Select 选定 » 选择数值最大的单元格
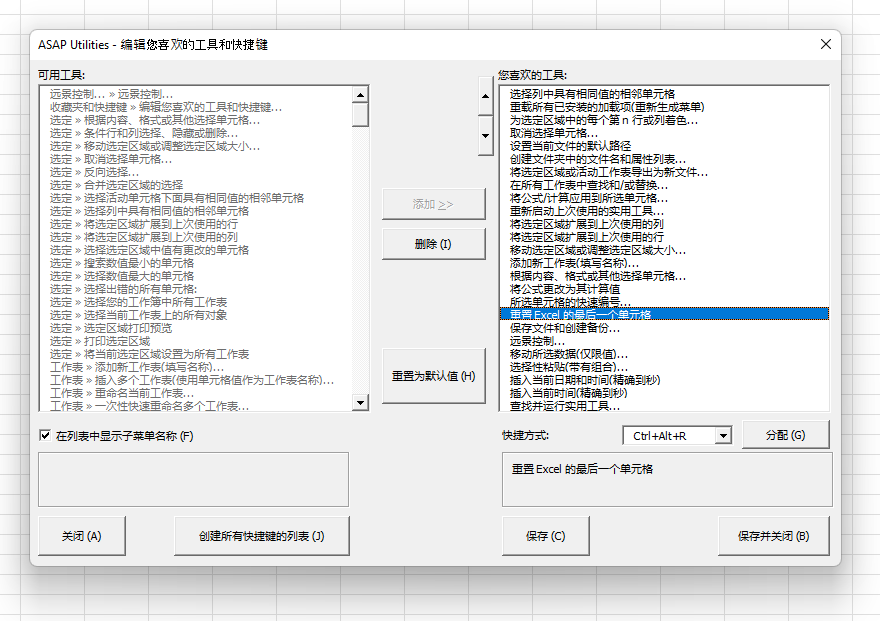880x621 pixels. [122, 276]
